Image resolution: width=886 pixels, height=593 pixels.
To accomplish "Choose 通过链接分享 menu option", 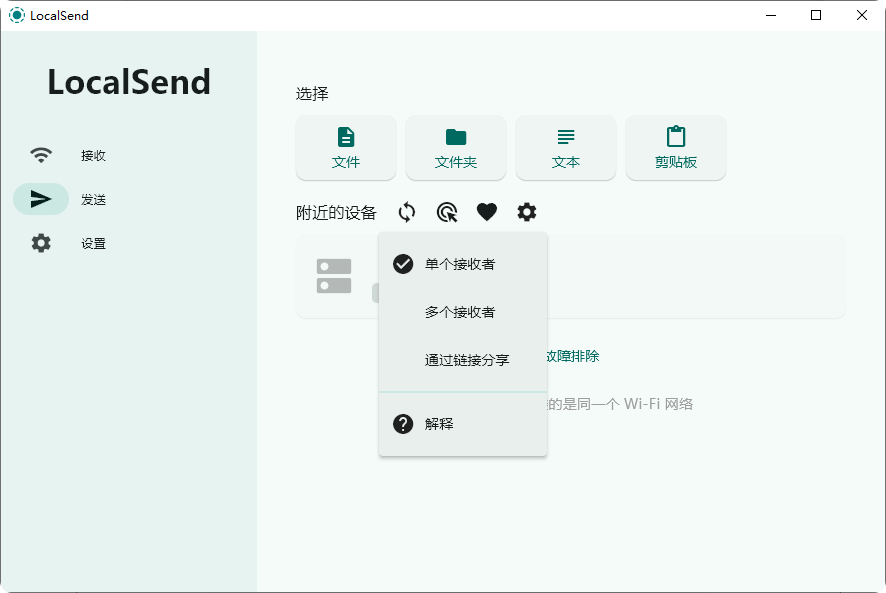I will coord(463,360).
